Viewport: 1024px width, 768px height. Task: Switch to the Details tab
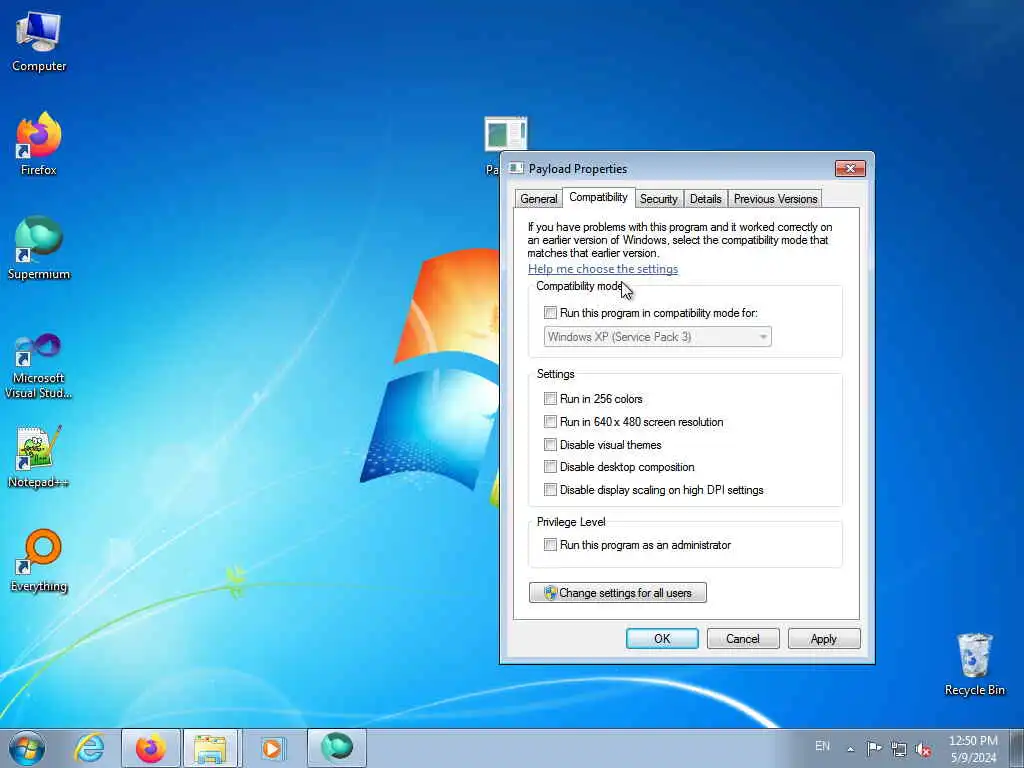point(705,199)
